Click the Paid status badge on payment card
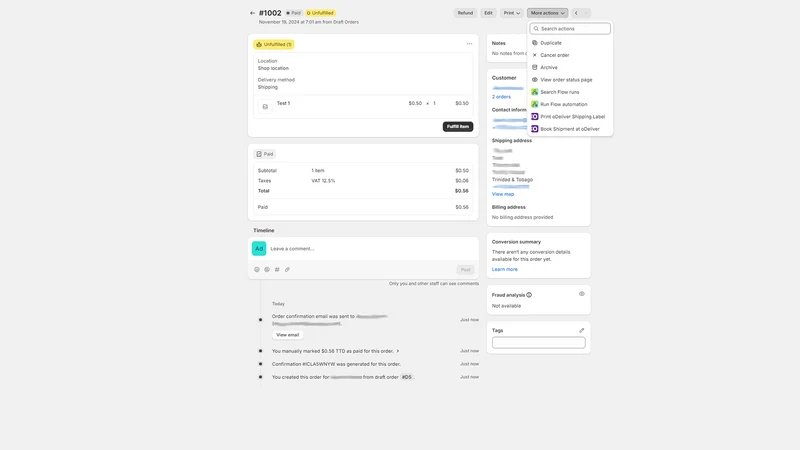Screen dimensions: 800x450 pyautogui.click(x=265, y=154)
